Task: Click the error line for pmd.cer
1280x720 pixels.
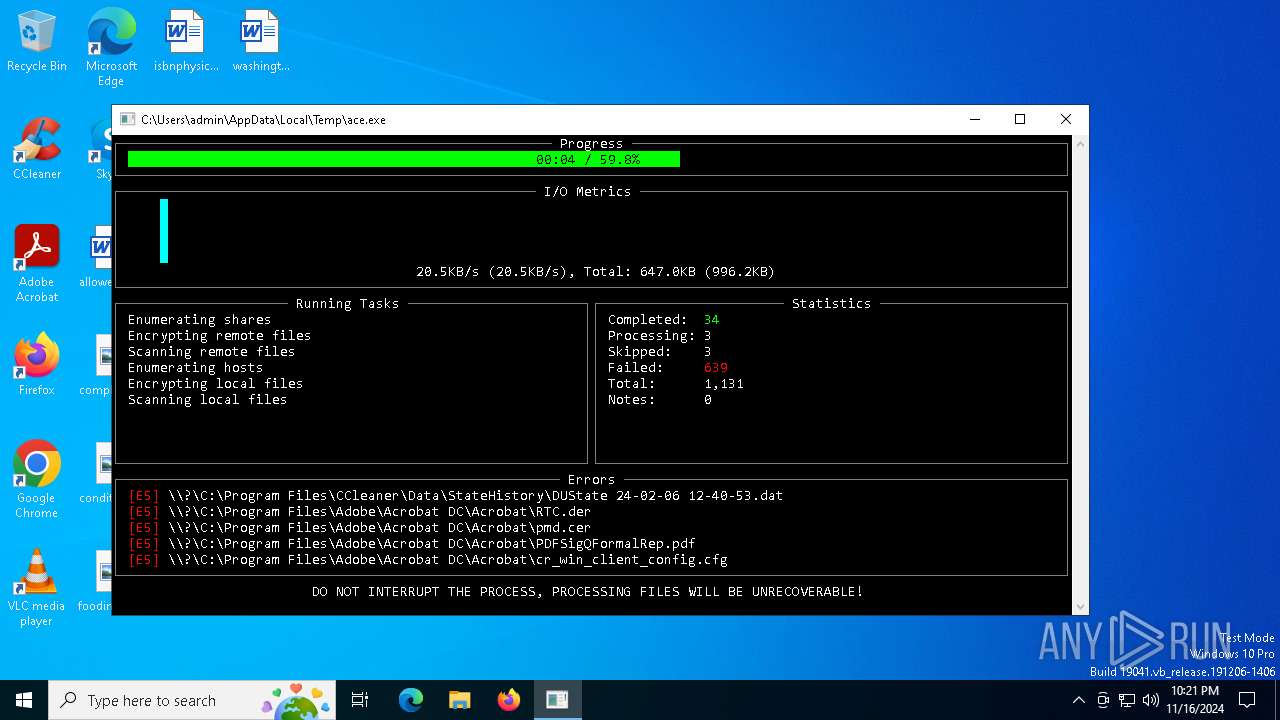Action: tap(360, 527)
